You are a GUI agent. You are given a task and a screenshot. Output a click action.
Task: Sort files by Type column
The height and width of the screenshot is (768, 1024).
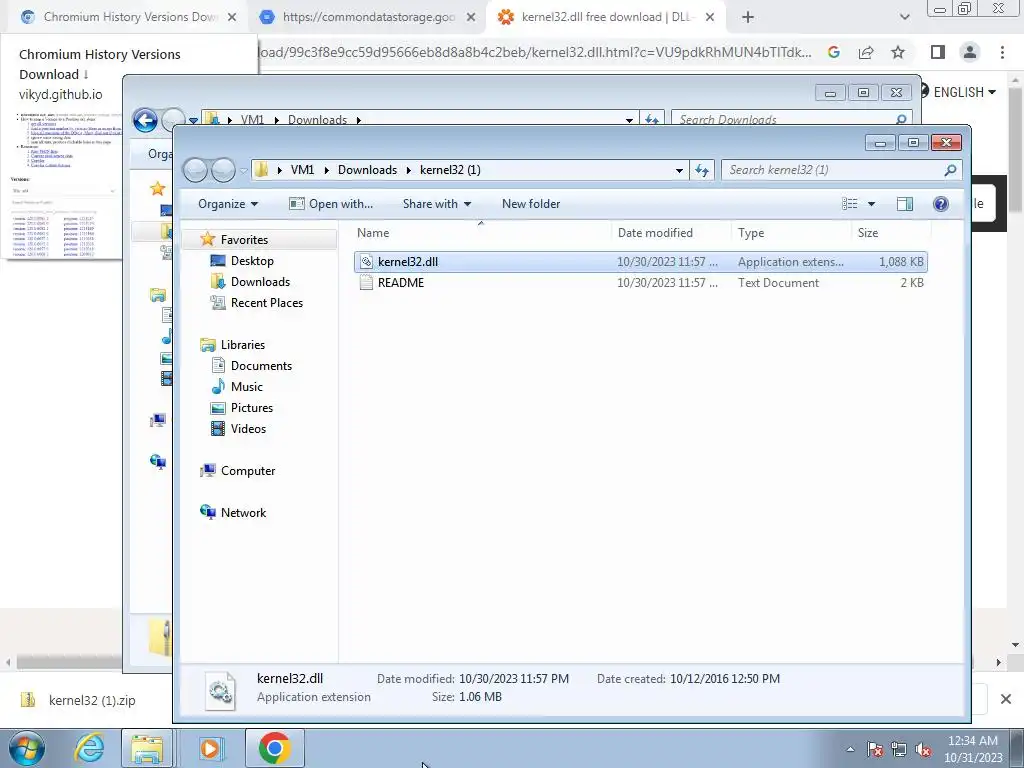point(751,232)
